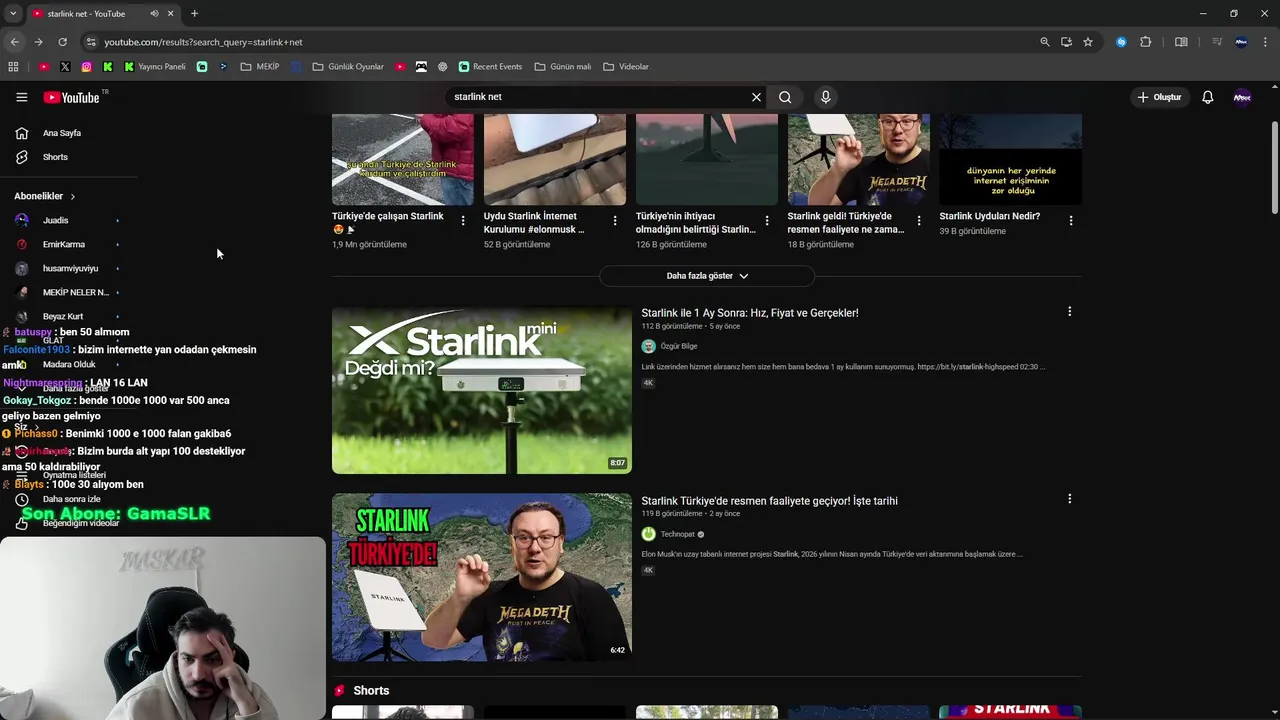
Task: Open the zoom magnifier in address bar
Action: (x=1045, y=42)
